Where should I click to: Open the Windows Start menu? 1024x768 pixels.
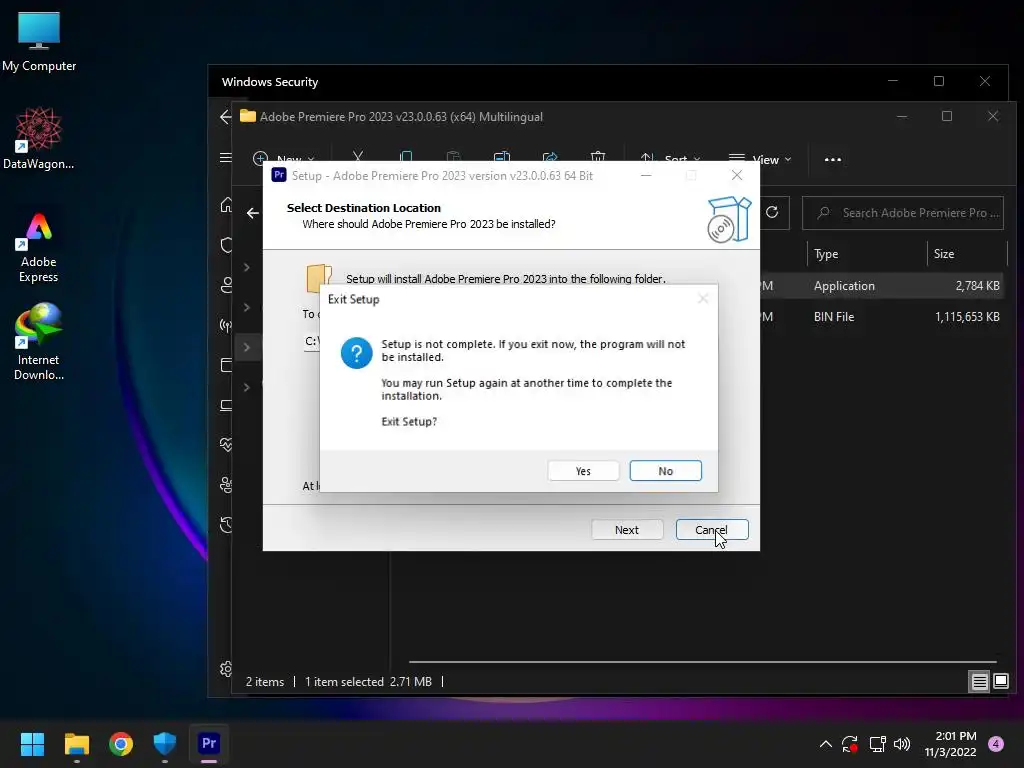click(x=32, y=744)
